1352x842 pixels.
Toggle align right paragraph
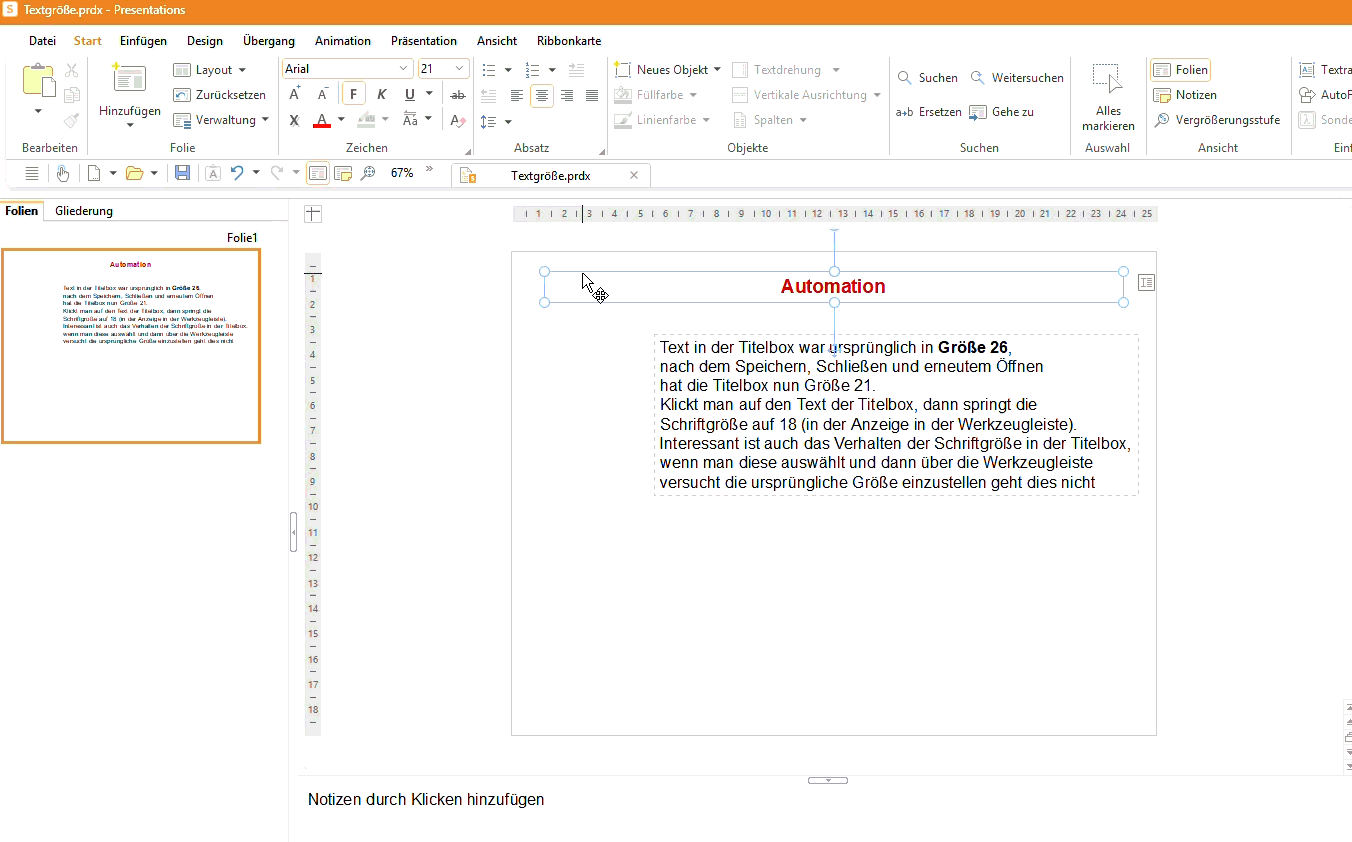(567, 95)
